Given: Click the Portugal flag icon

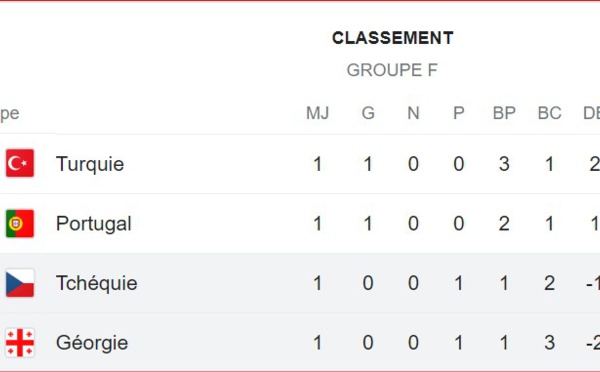Looking at the screenshot, I should click(x=20, y=224).
